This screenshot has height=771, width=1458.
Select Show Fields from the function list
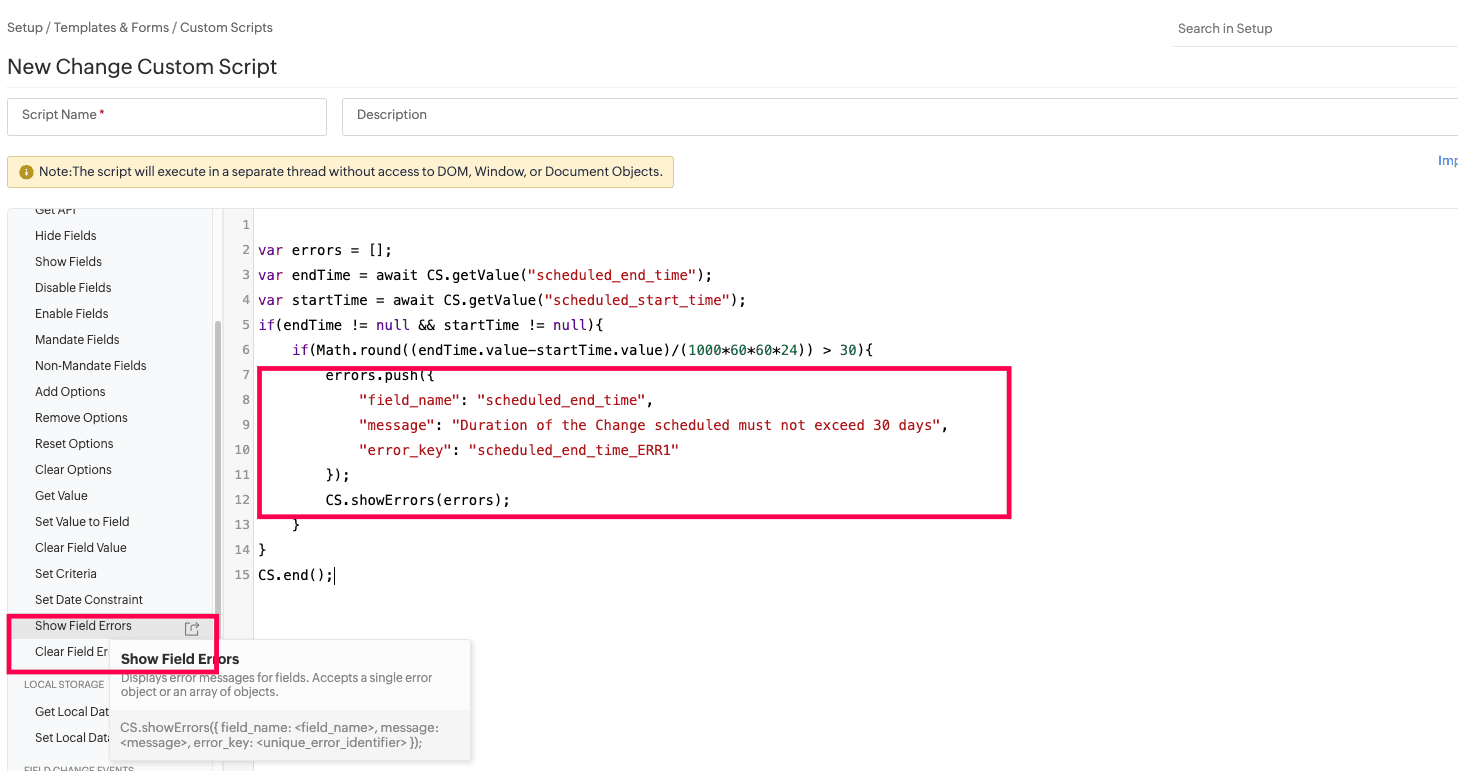point(68,262)
